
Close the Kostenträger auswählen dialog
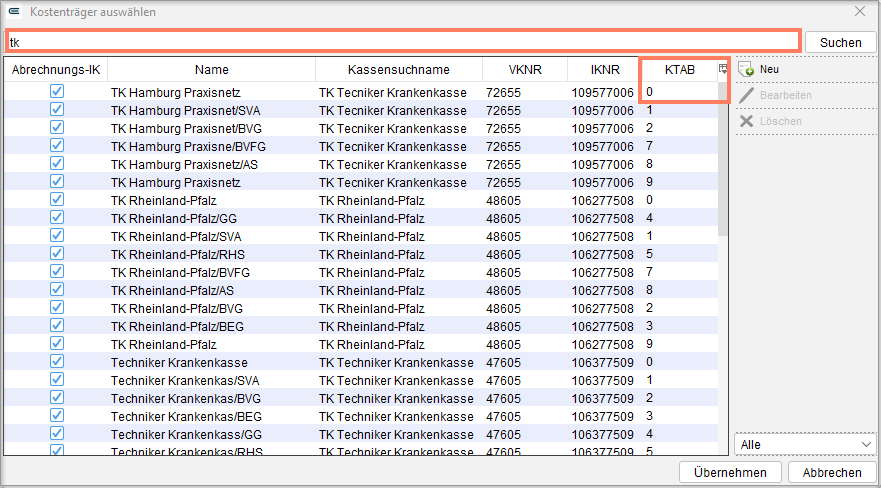click(860, 11)
